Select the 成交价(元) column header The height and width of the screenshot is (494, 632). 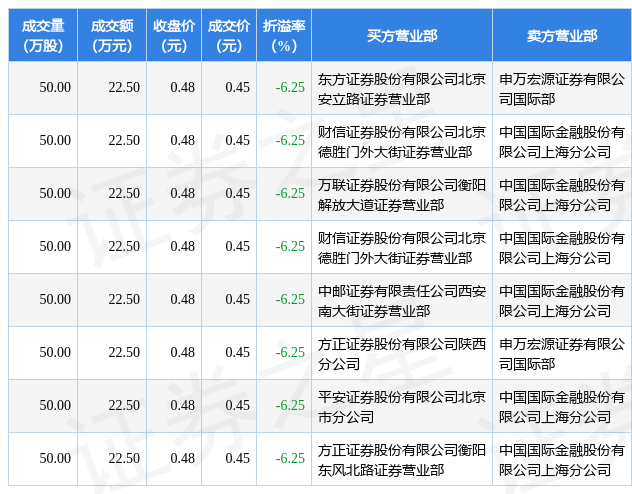click(229, 35)
